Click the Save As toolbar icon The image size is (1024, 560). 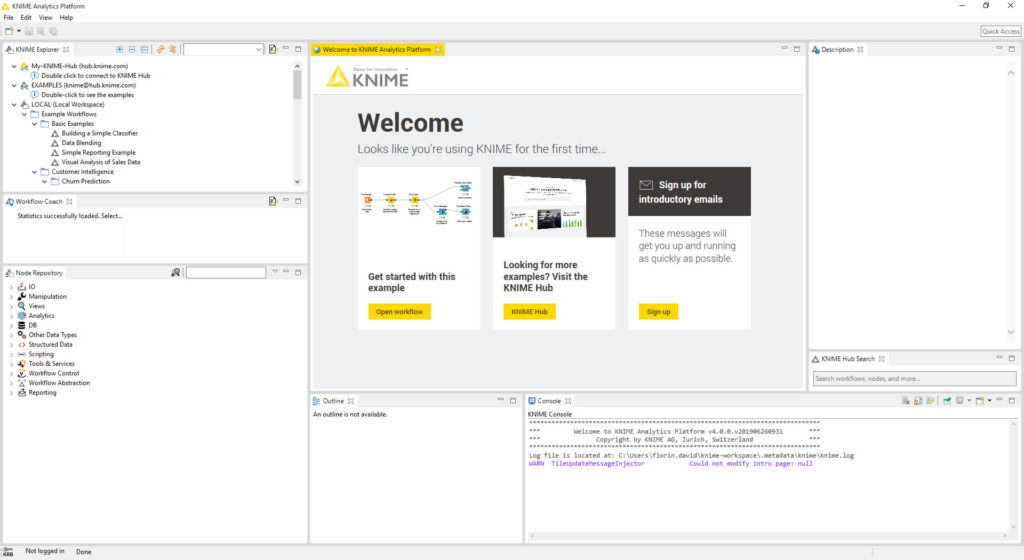pyautogui.click(x=41, y=31)
